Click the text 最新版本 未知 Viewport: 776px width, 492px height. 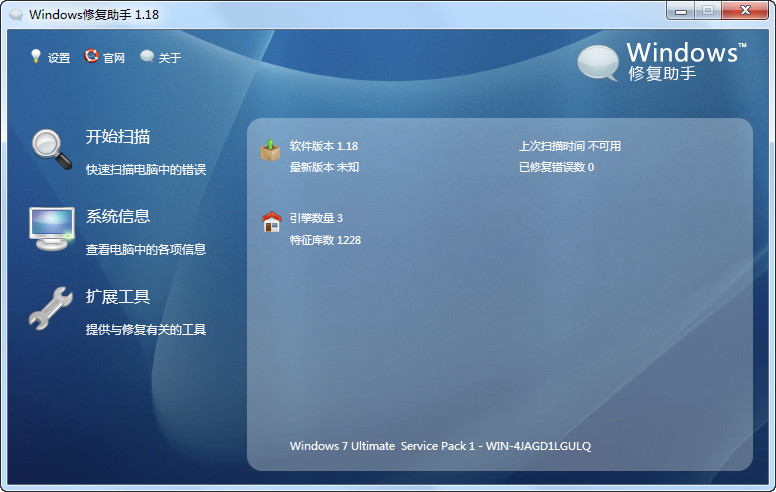click(324, 167)
